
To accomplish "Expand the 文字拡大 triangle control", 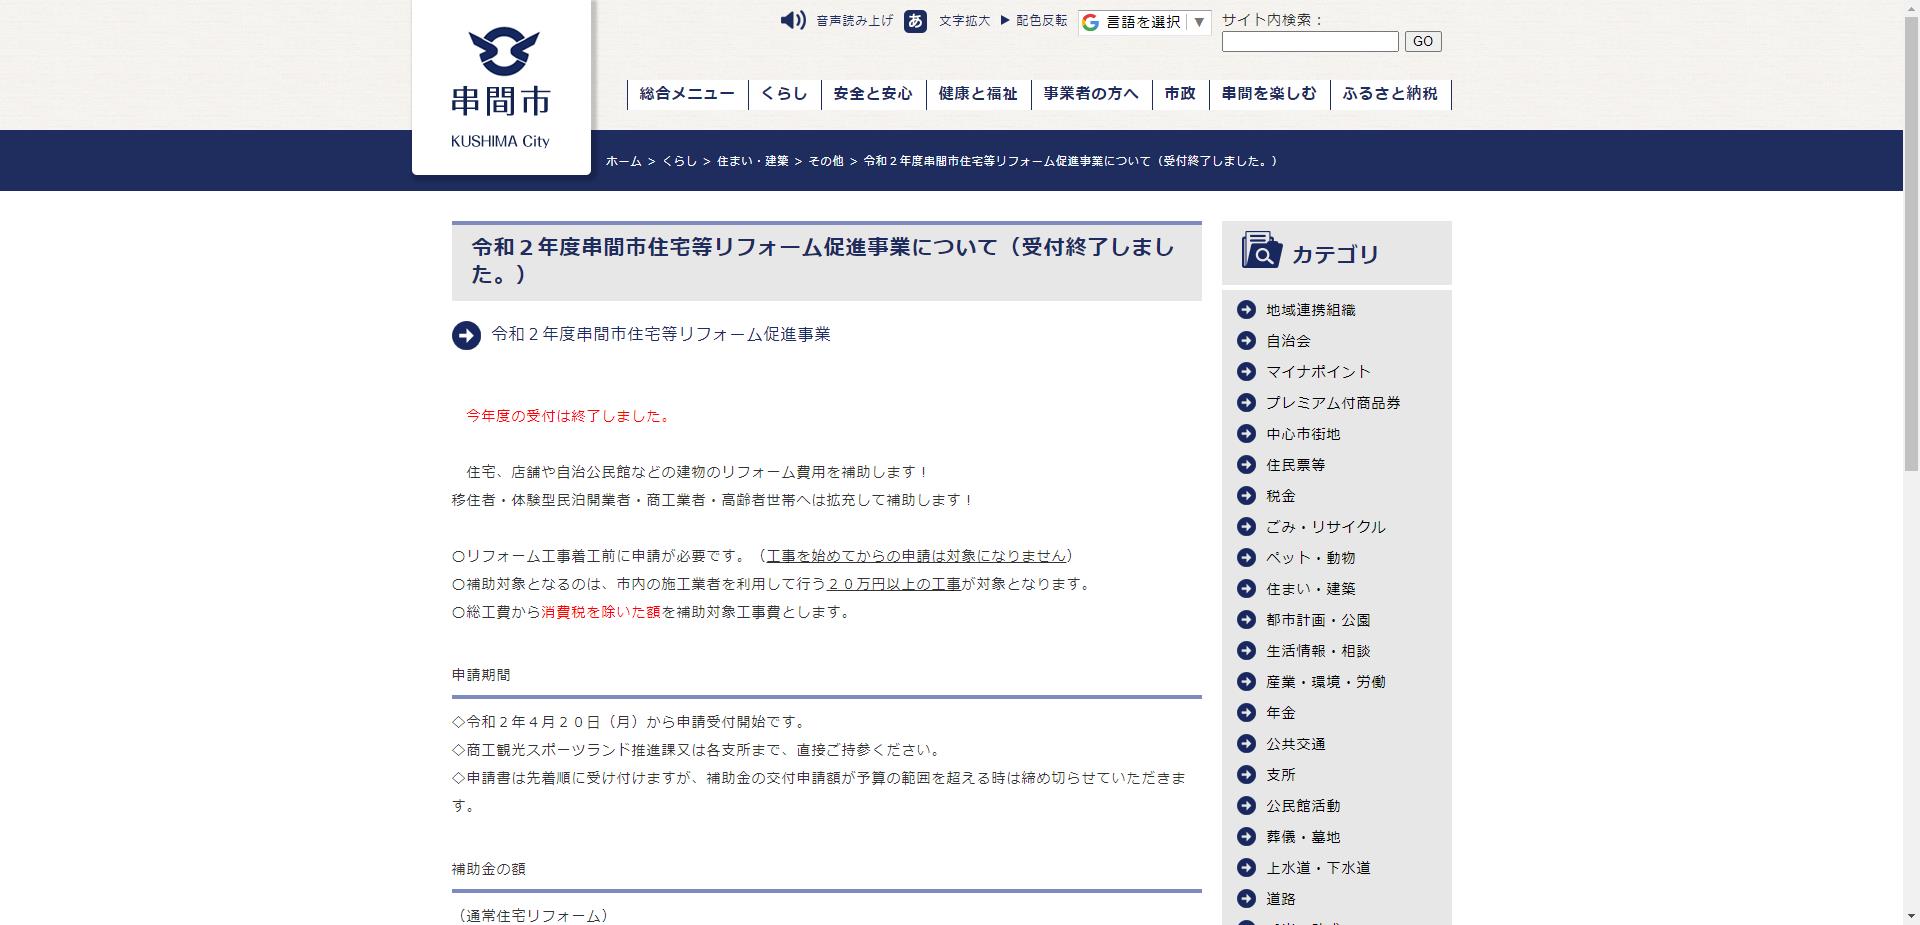I will click(1003, 20).
